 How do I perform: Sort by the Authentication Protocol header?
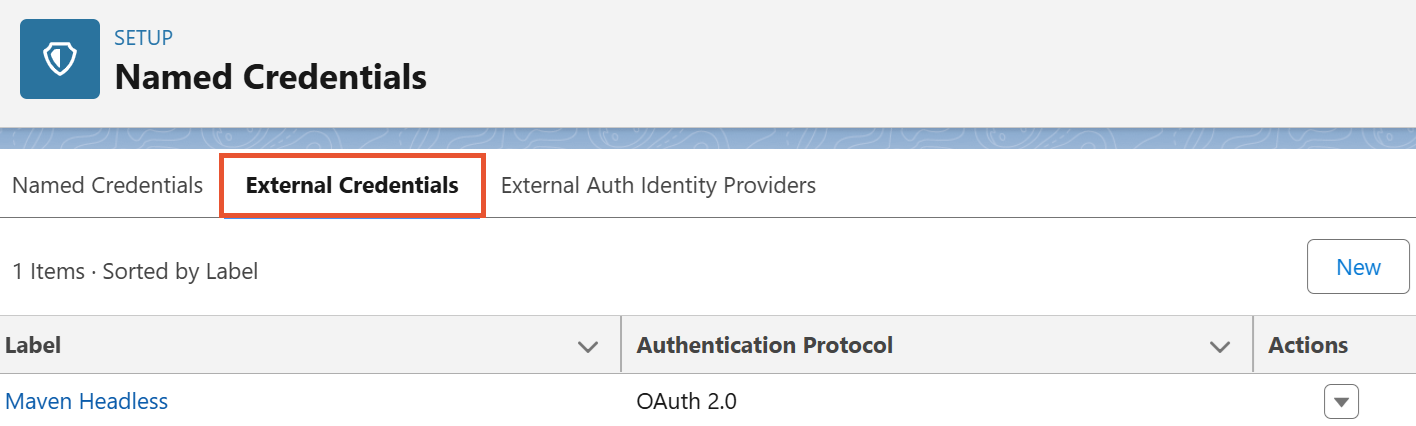[765, 345]
